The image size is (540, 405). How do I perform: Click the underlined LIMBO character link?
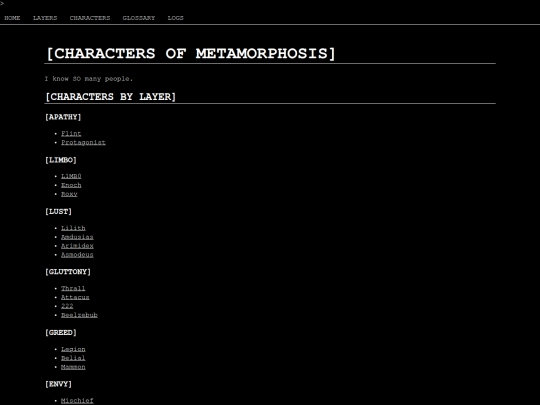coord(71,176)
